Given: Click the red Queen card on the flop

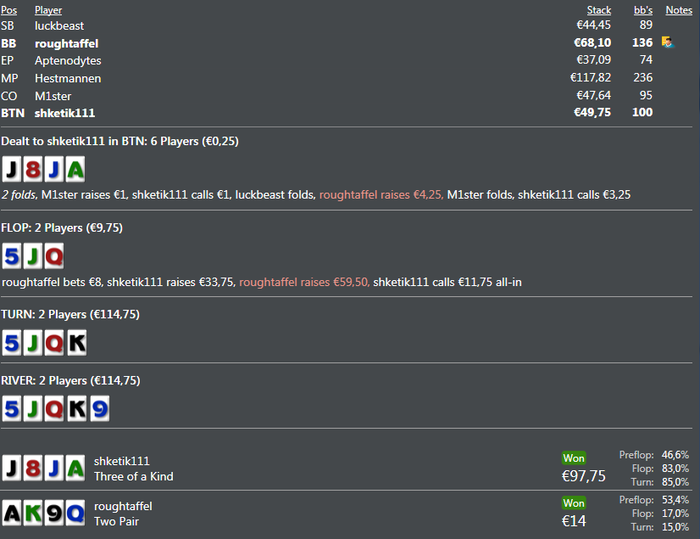Looking at the screenshot, I should (x=54, y=256).
